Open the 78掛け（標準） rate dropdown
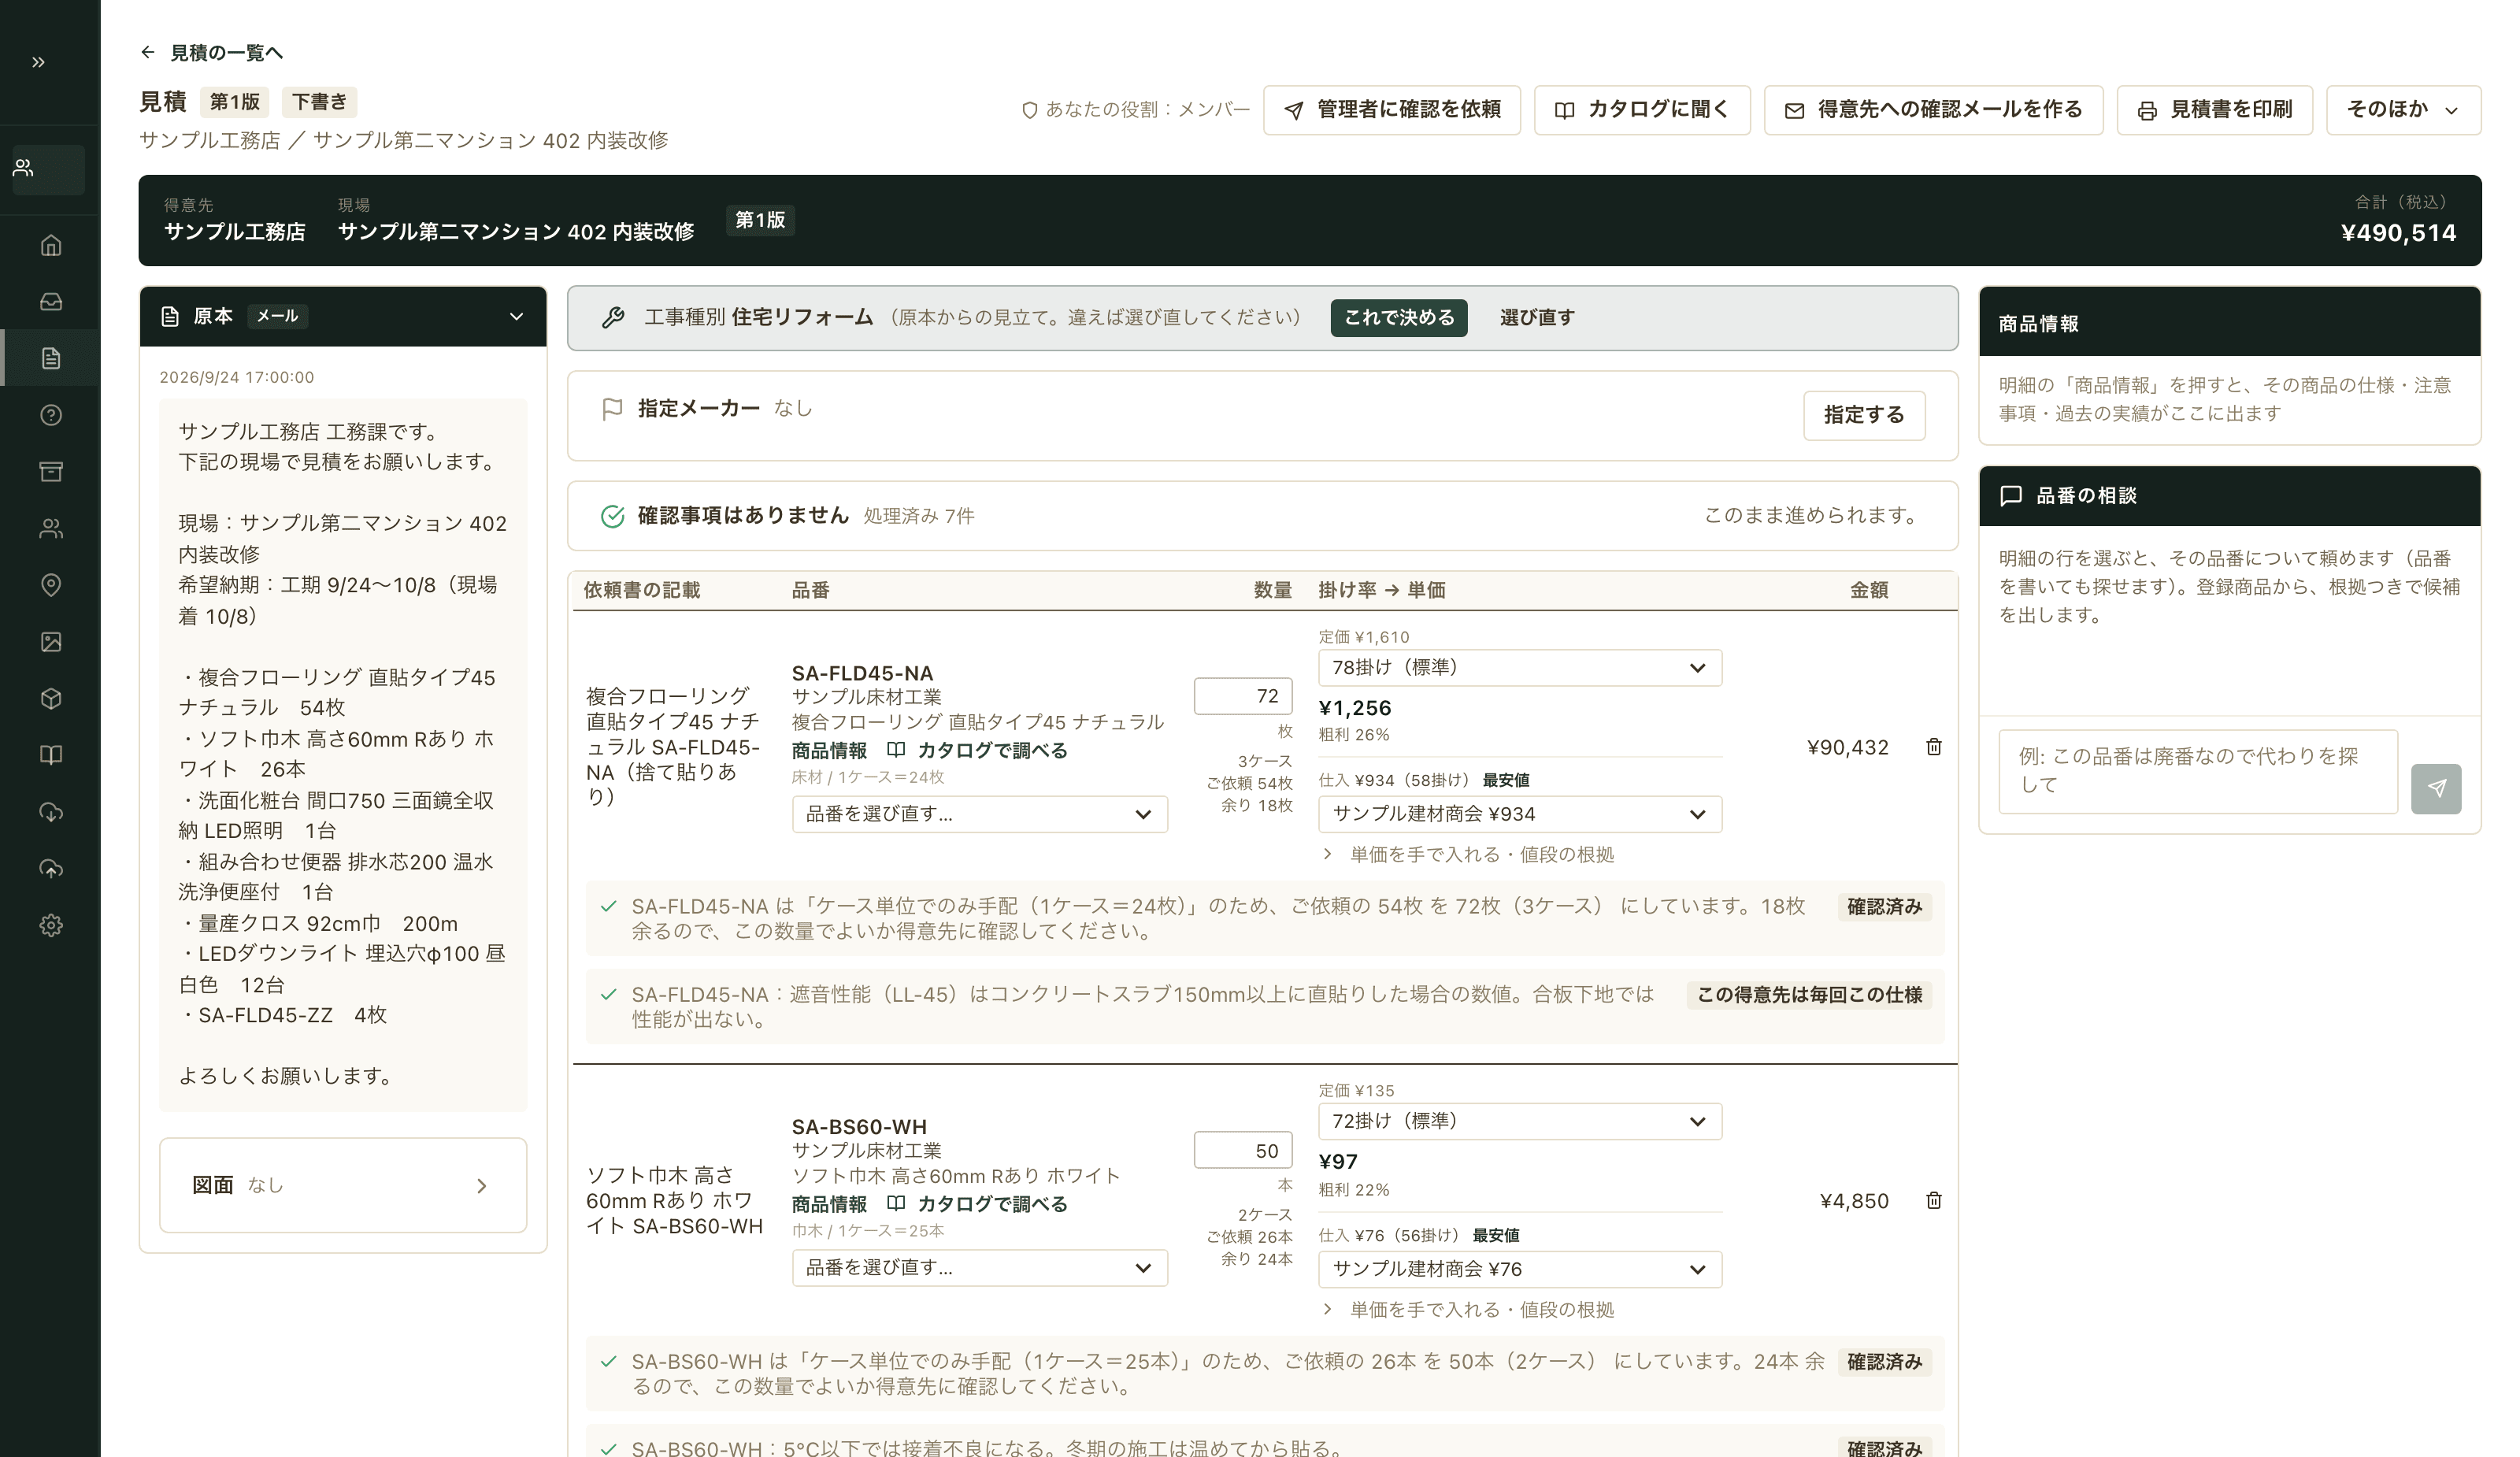This screenshot has width=2520, height=1457. click(1519, 667)
